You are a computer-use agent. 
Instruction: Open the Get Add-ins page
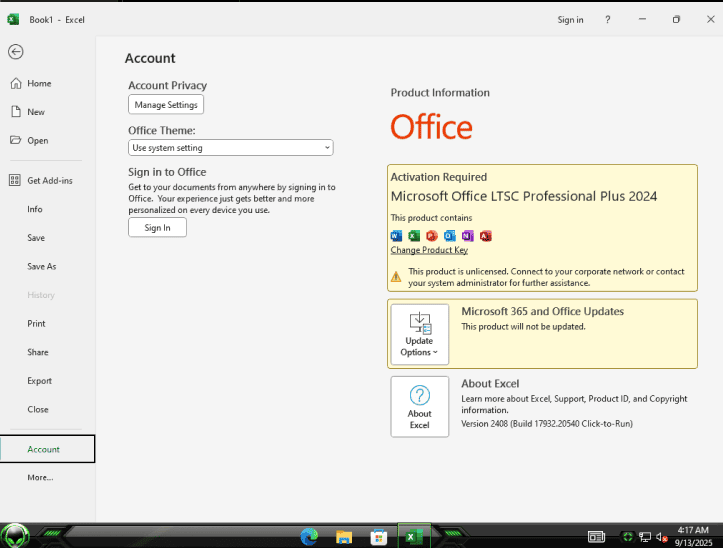(49, 180)
